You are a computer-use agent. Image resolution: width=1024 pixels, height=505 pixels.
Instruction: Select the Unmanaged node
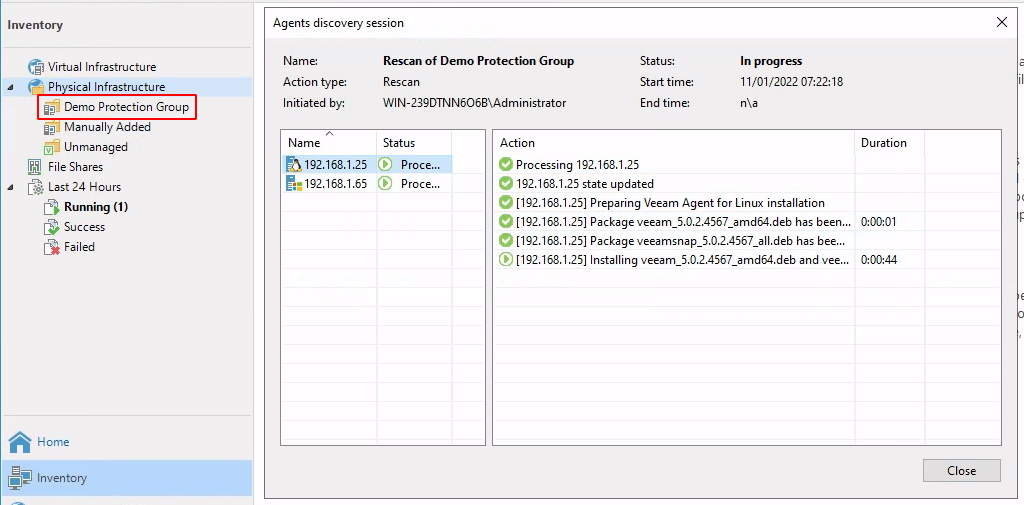95,147
